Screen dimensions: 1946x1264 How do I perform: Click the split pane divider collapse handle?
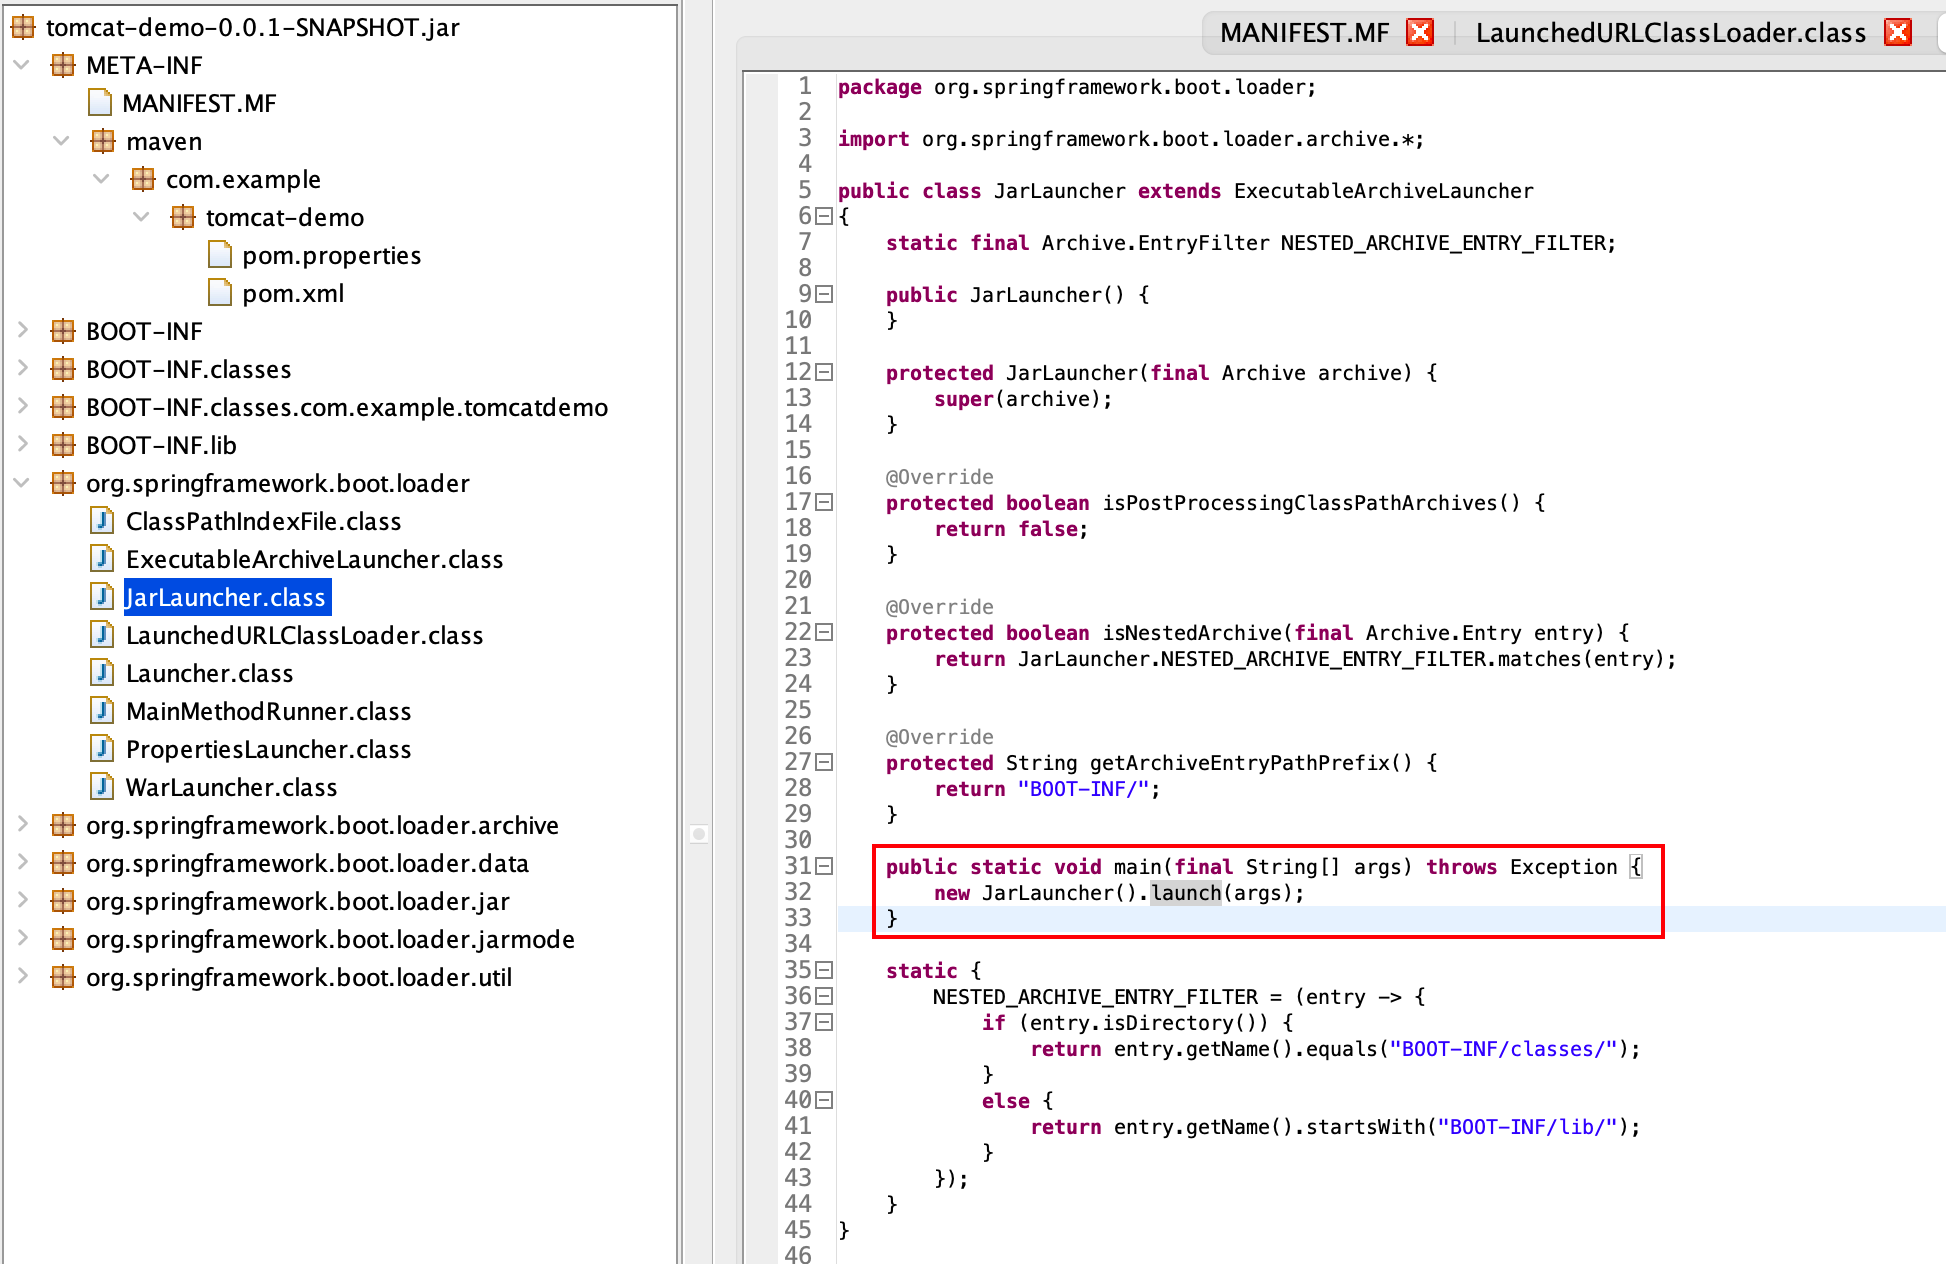tap(699, 833)
